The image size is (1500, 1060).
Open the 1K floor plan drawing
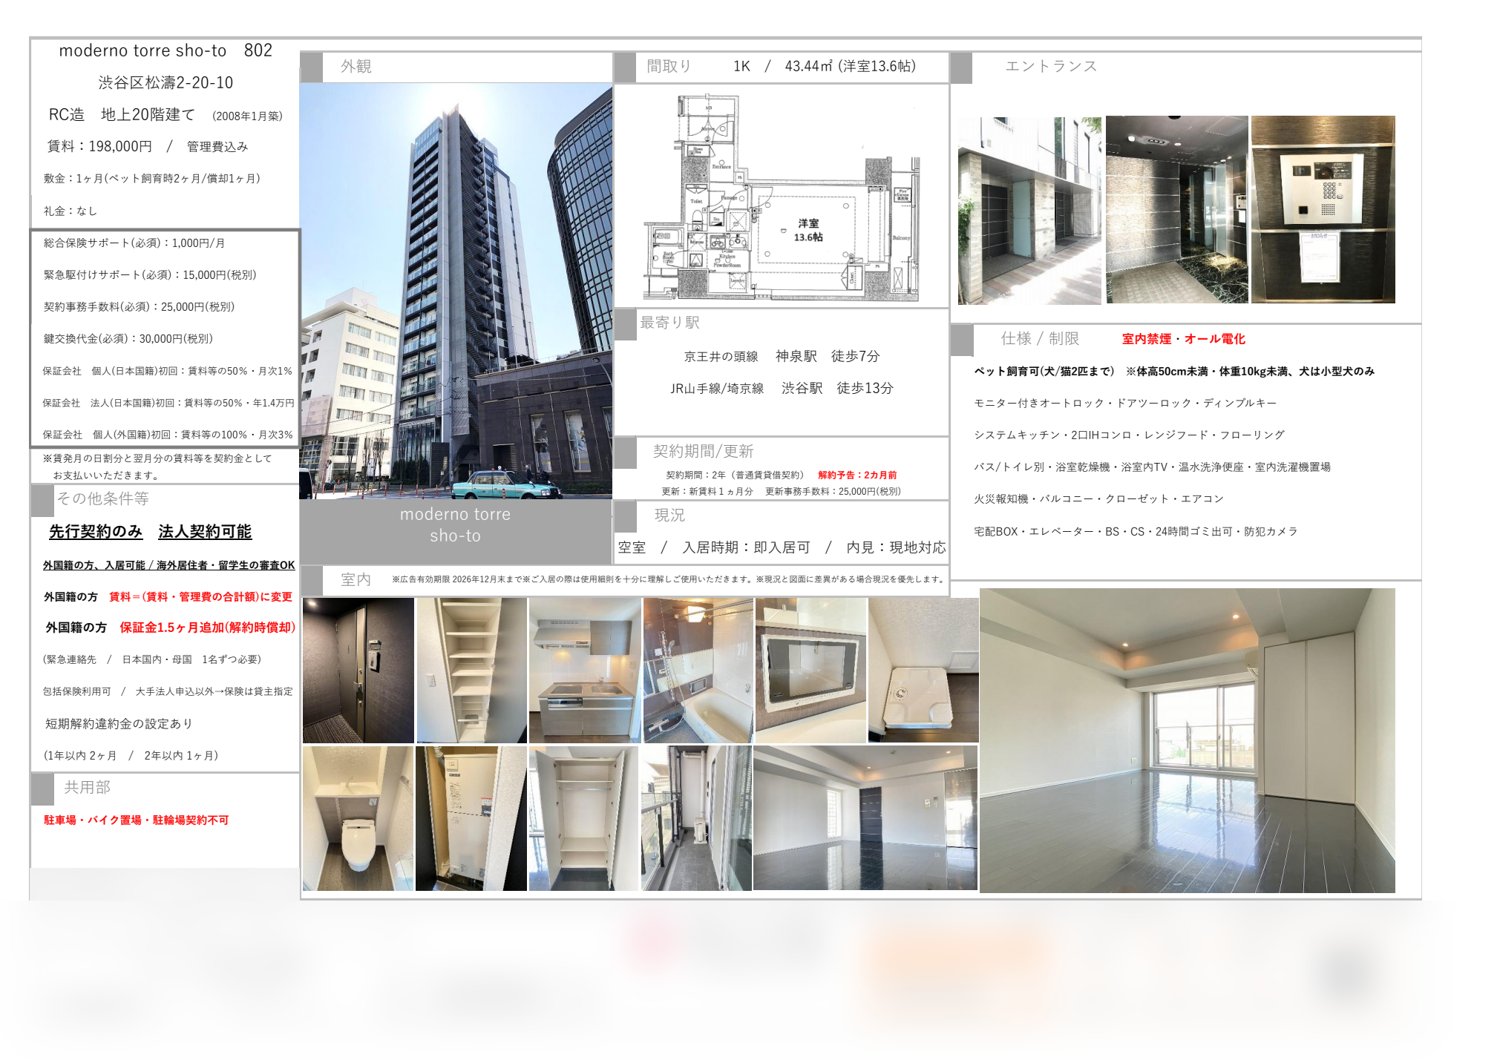tap(781, 197)
